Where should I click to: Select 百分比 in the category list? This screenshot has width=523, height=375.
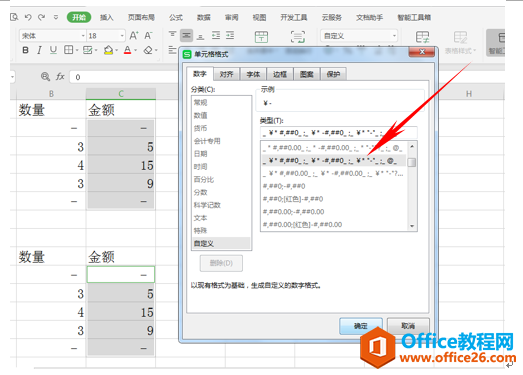[x=204, y=179]
